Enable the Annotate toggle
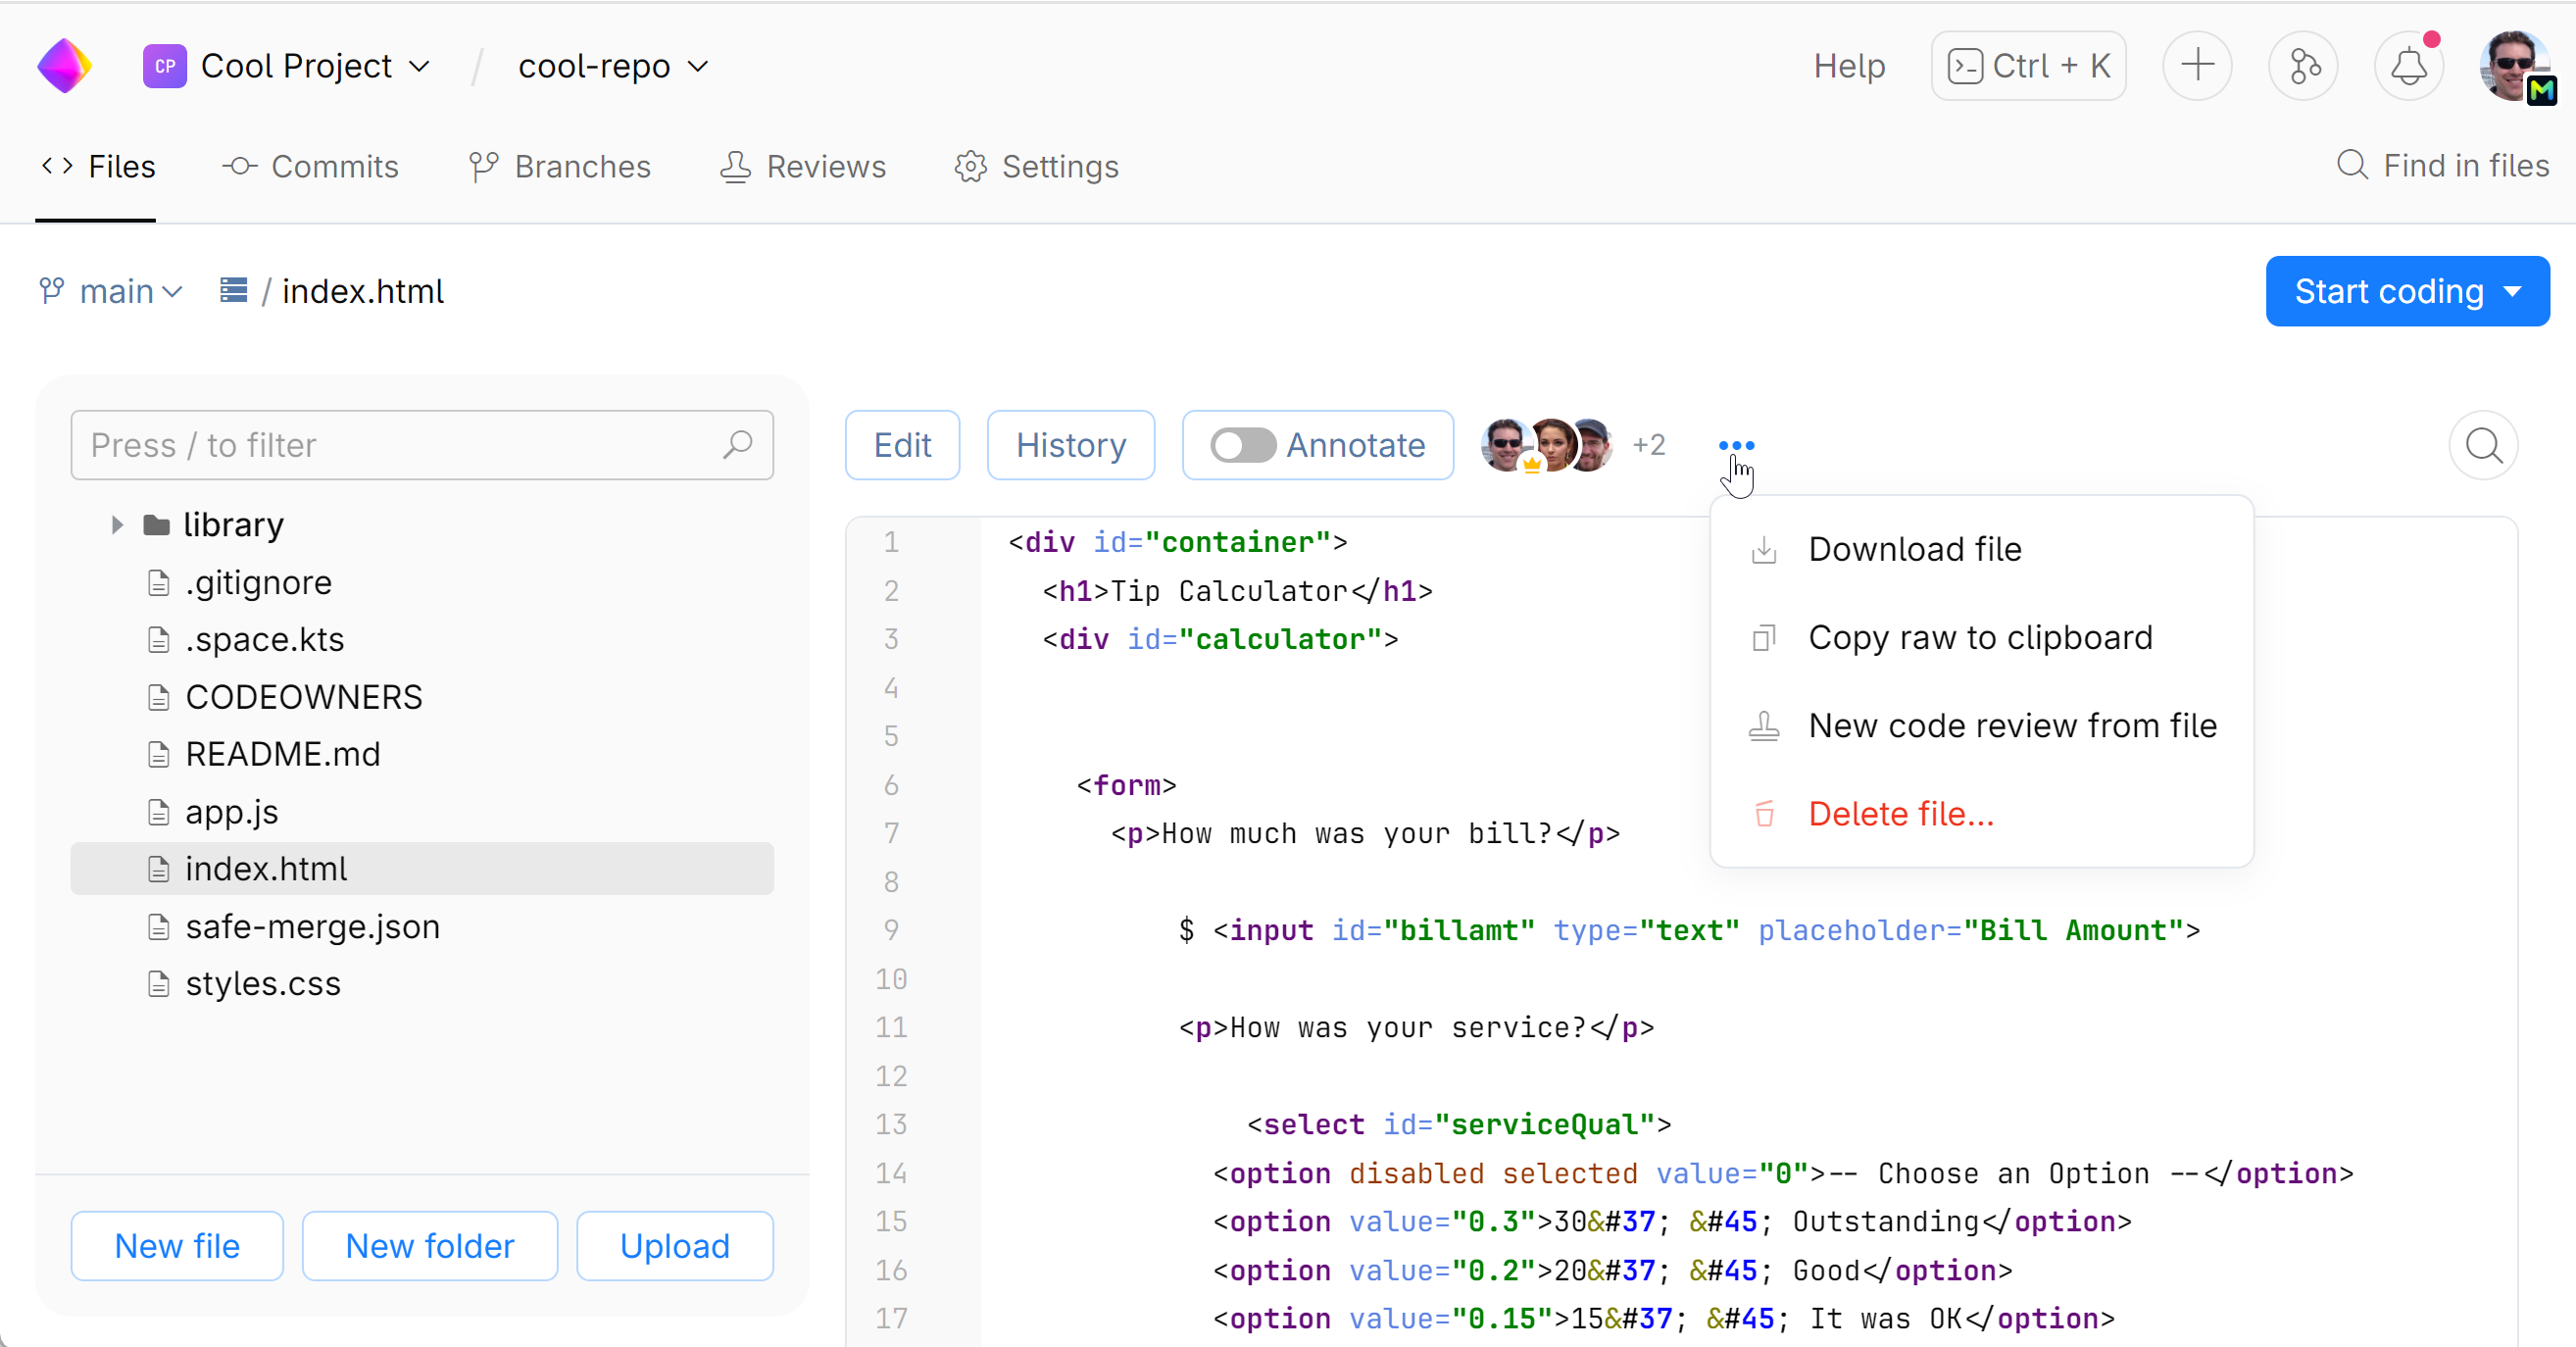 [1243, 445]
